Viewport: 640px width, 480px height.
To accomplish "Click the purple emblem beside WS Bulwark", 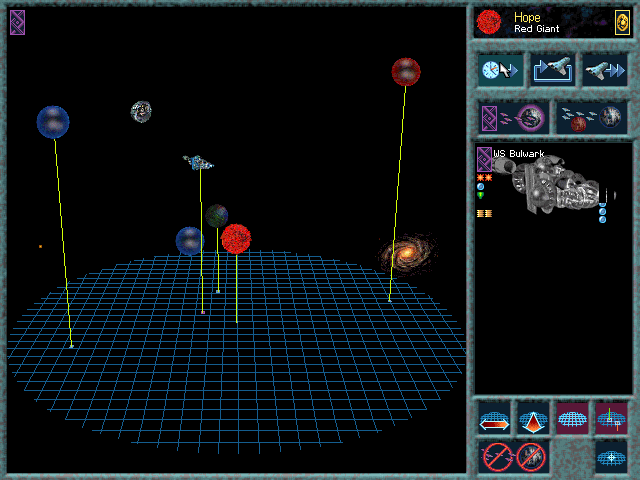I will pos(484,159).
